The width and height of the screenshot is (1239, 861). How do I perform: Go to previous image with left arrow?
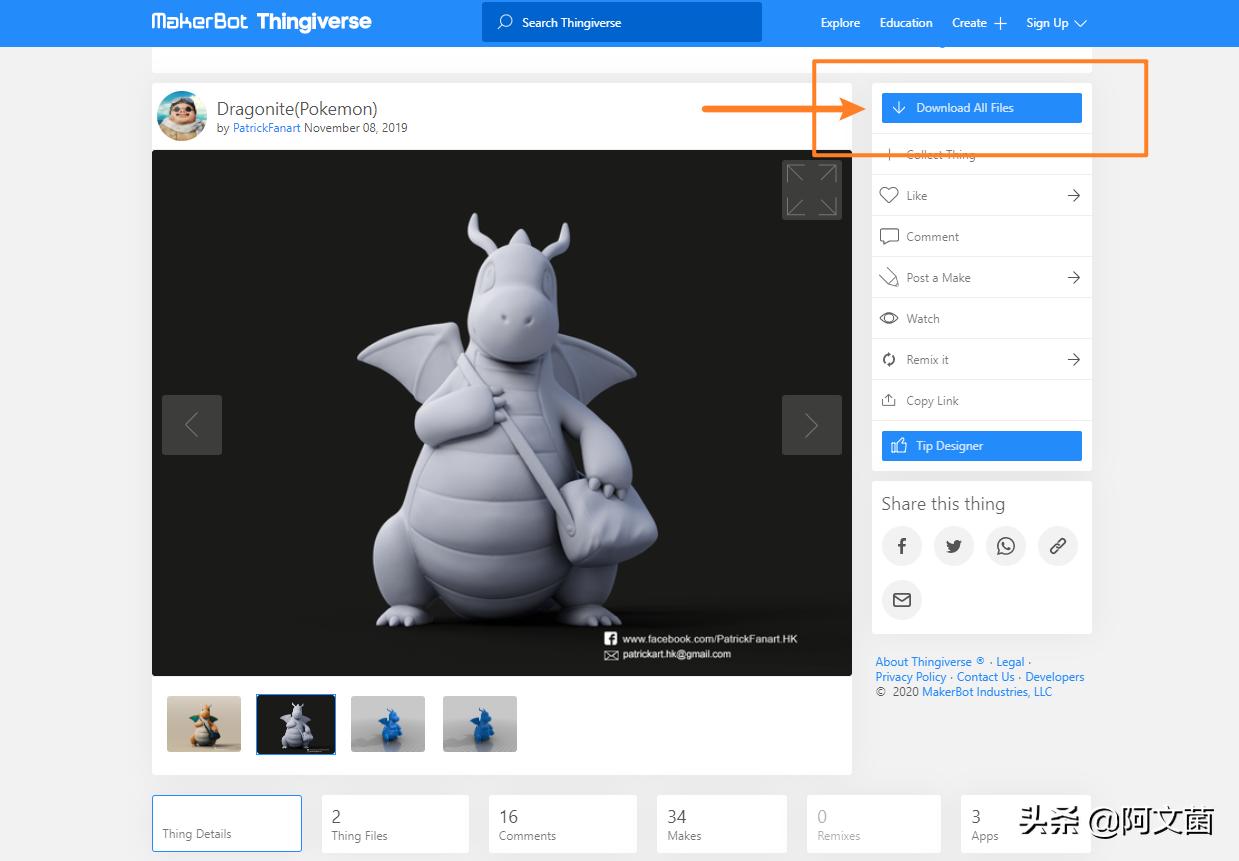[192, 425]
